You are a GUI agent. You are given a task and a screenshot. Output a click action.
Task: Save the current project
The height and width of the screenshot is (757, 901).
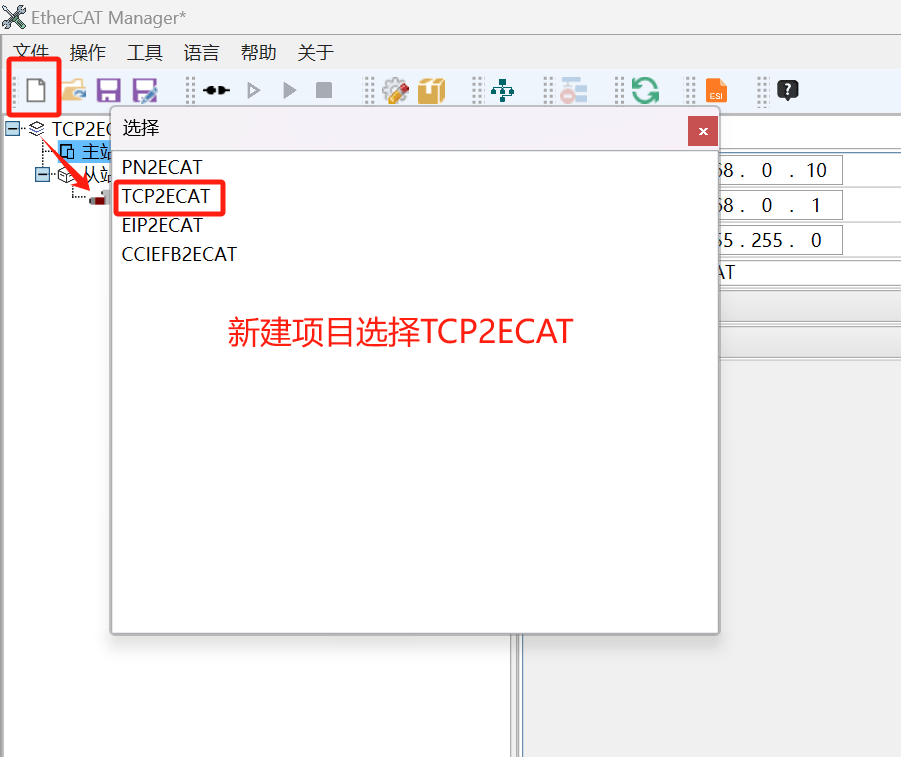tap(109, 90)
